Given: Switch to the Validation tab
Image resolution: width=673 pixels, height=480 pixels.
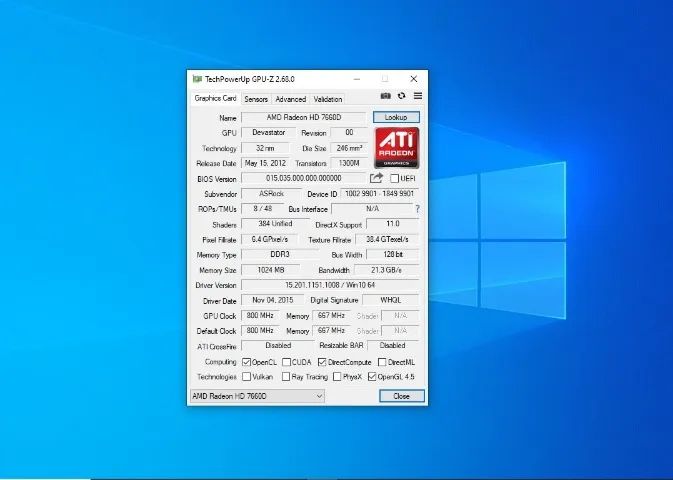Looking at the screenshot, I should click(x=327, y=99).
